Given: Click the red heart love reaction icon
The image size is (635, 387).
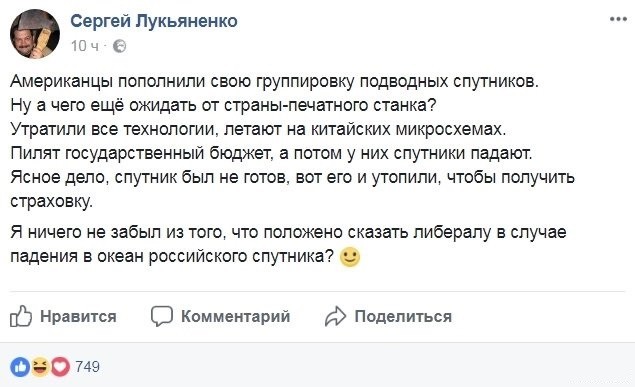Looking at the screenshot, I should pos(60,367).
